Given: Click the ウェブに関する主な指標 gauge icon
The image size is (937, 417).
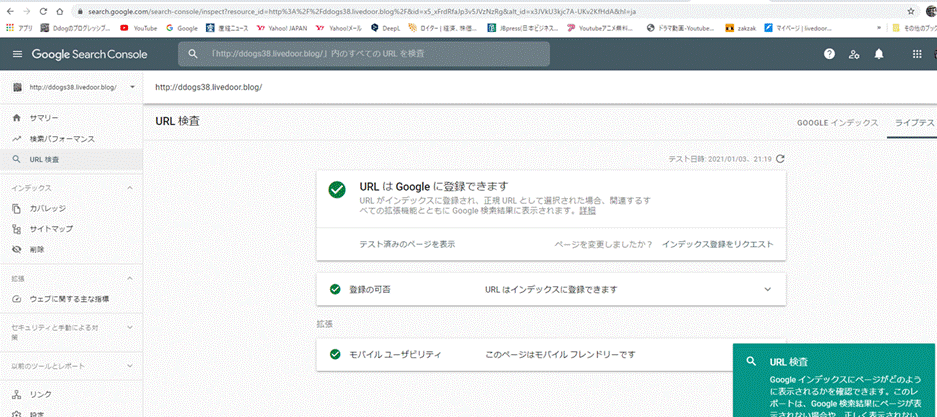Looking at the screenshot, I should click(17, 299).
